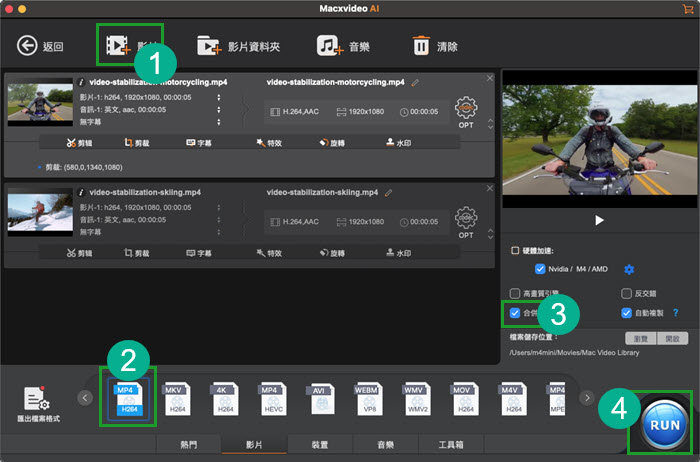Open audio track selector for motorcycling clip
The width and height of the screenshot is (700, 462).
[219, 109]
